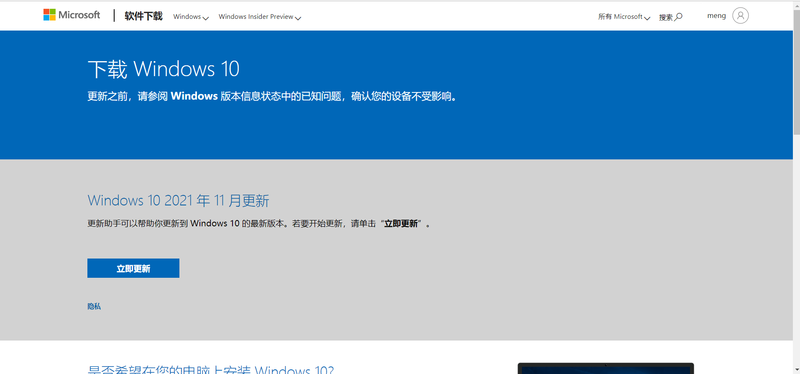Image resolution: width=800 pixels, height=374 pixels.
Task: Open the 隐私 link
Action: (94, 307)
